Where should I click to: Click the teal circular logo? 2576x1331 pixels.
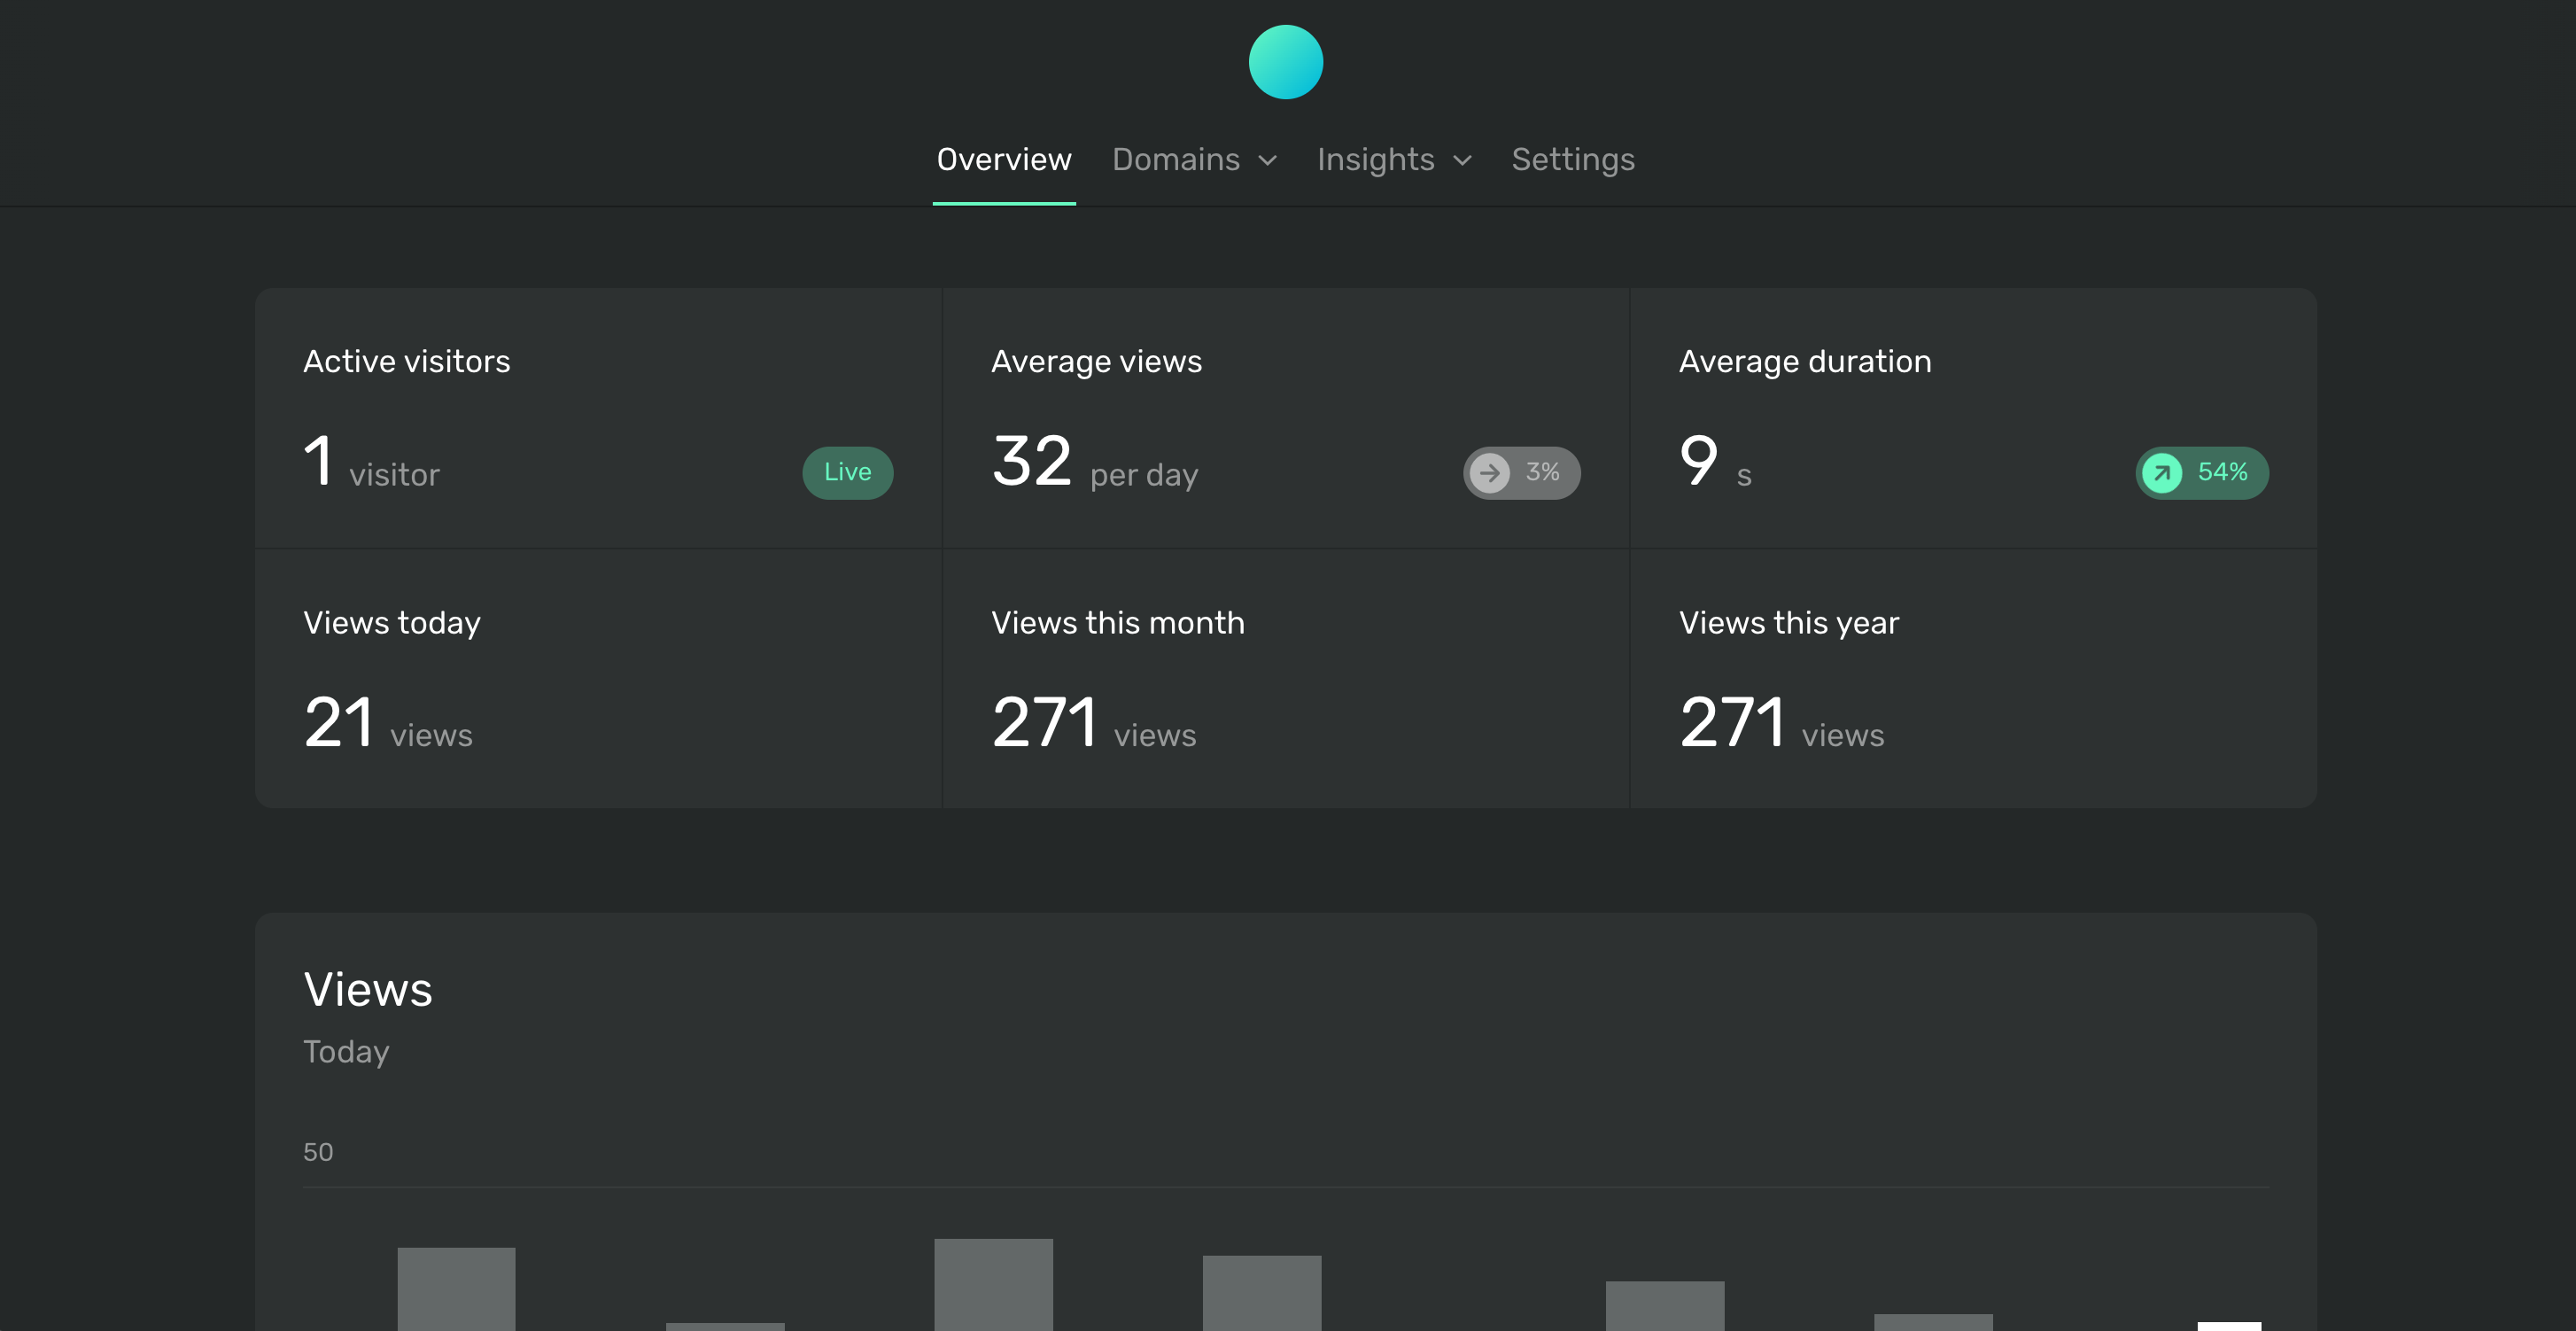tap(1285, 62)
